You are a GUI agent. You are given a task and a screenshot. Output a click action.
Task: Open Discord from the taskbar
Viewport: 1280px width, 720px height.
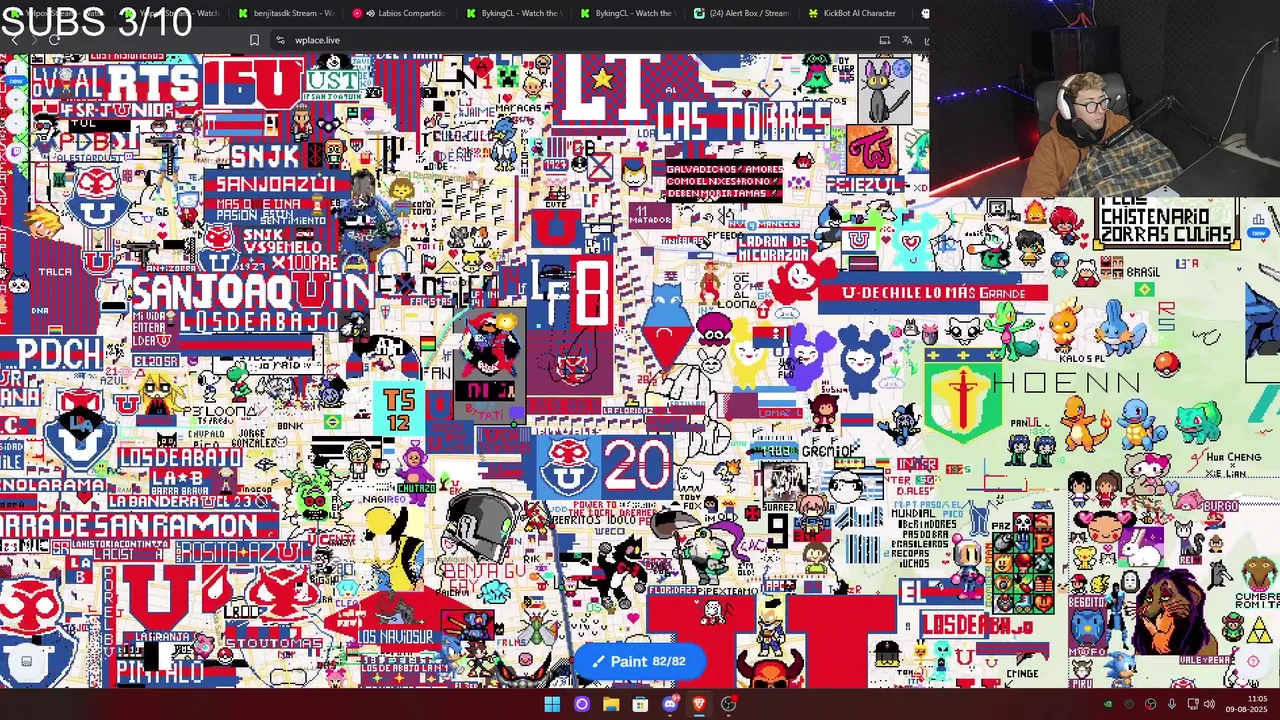point(670,704)
